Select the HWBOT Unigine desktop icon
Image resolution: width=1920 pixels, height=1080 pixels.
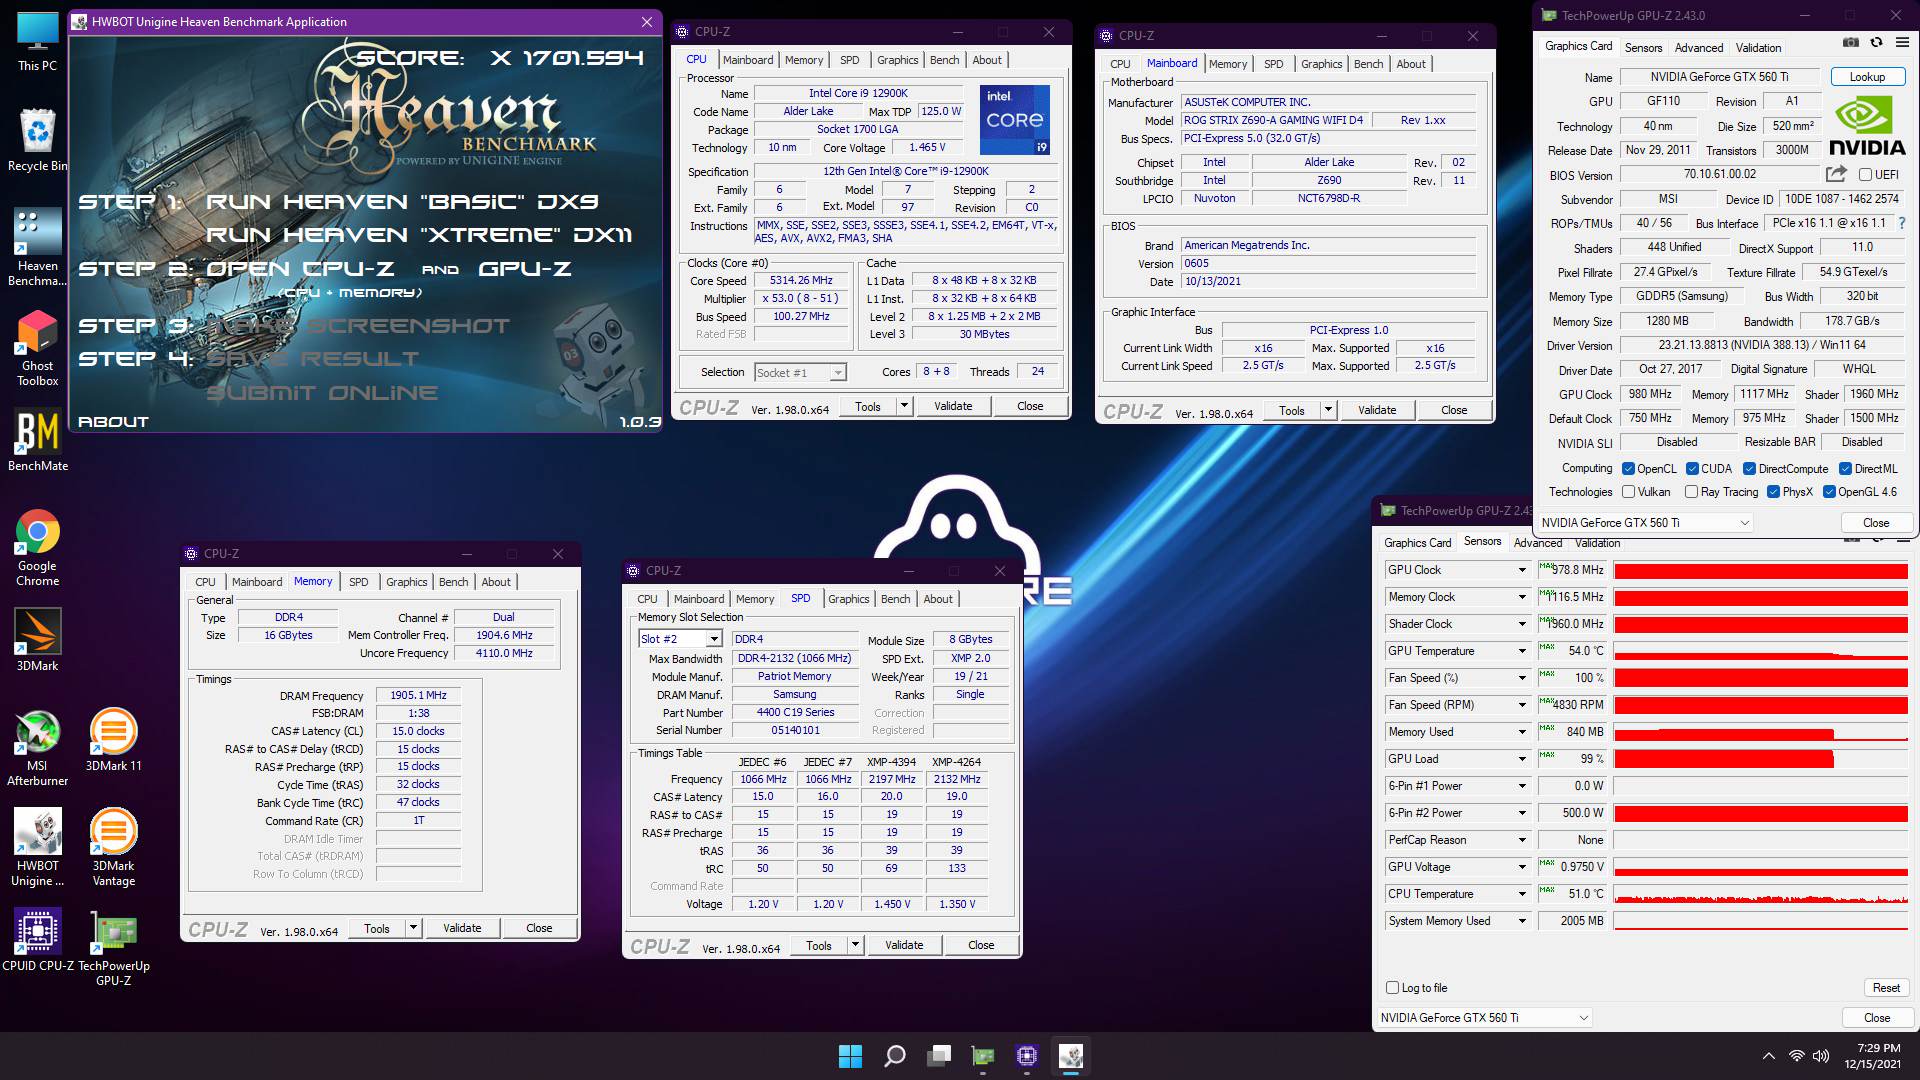point(37,848)
